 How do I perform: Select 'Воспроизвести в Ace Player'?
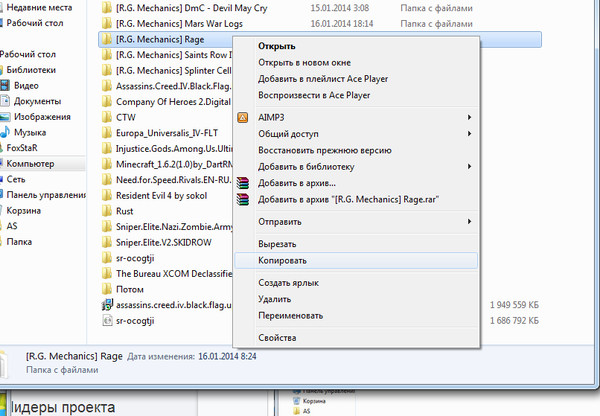[x=314, y=95]
